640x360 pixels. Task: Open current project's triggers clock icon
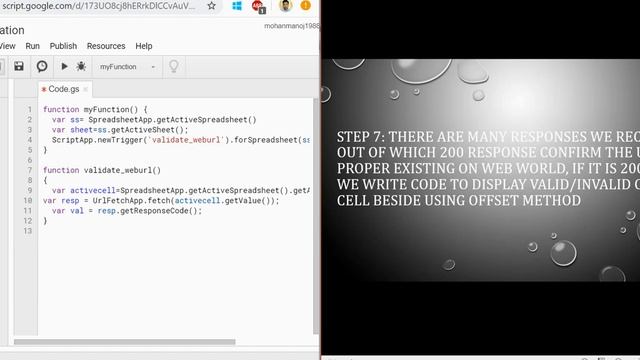pyautogui.click(x=42, y=67)
